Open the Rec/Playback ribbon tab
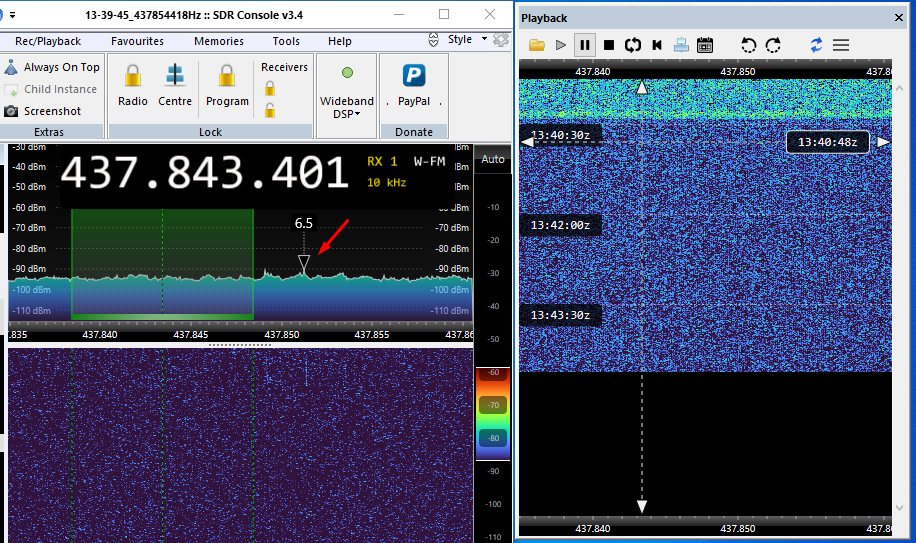Screen dimensions: 916x543 click(x=48, y=41)
